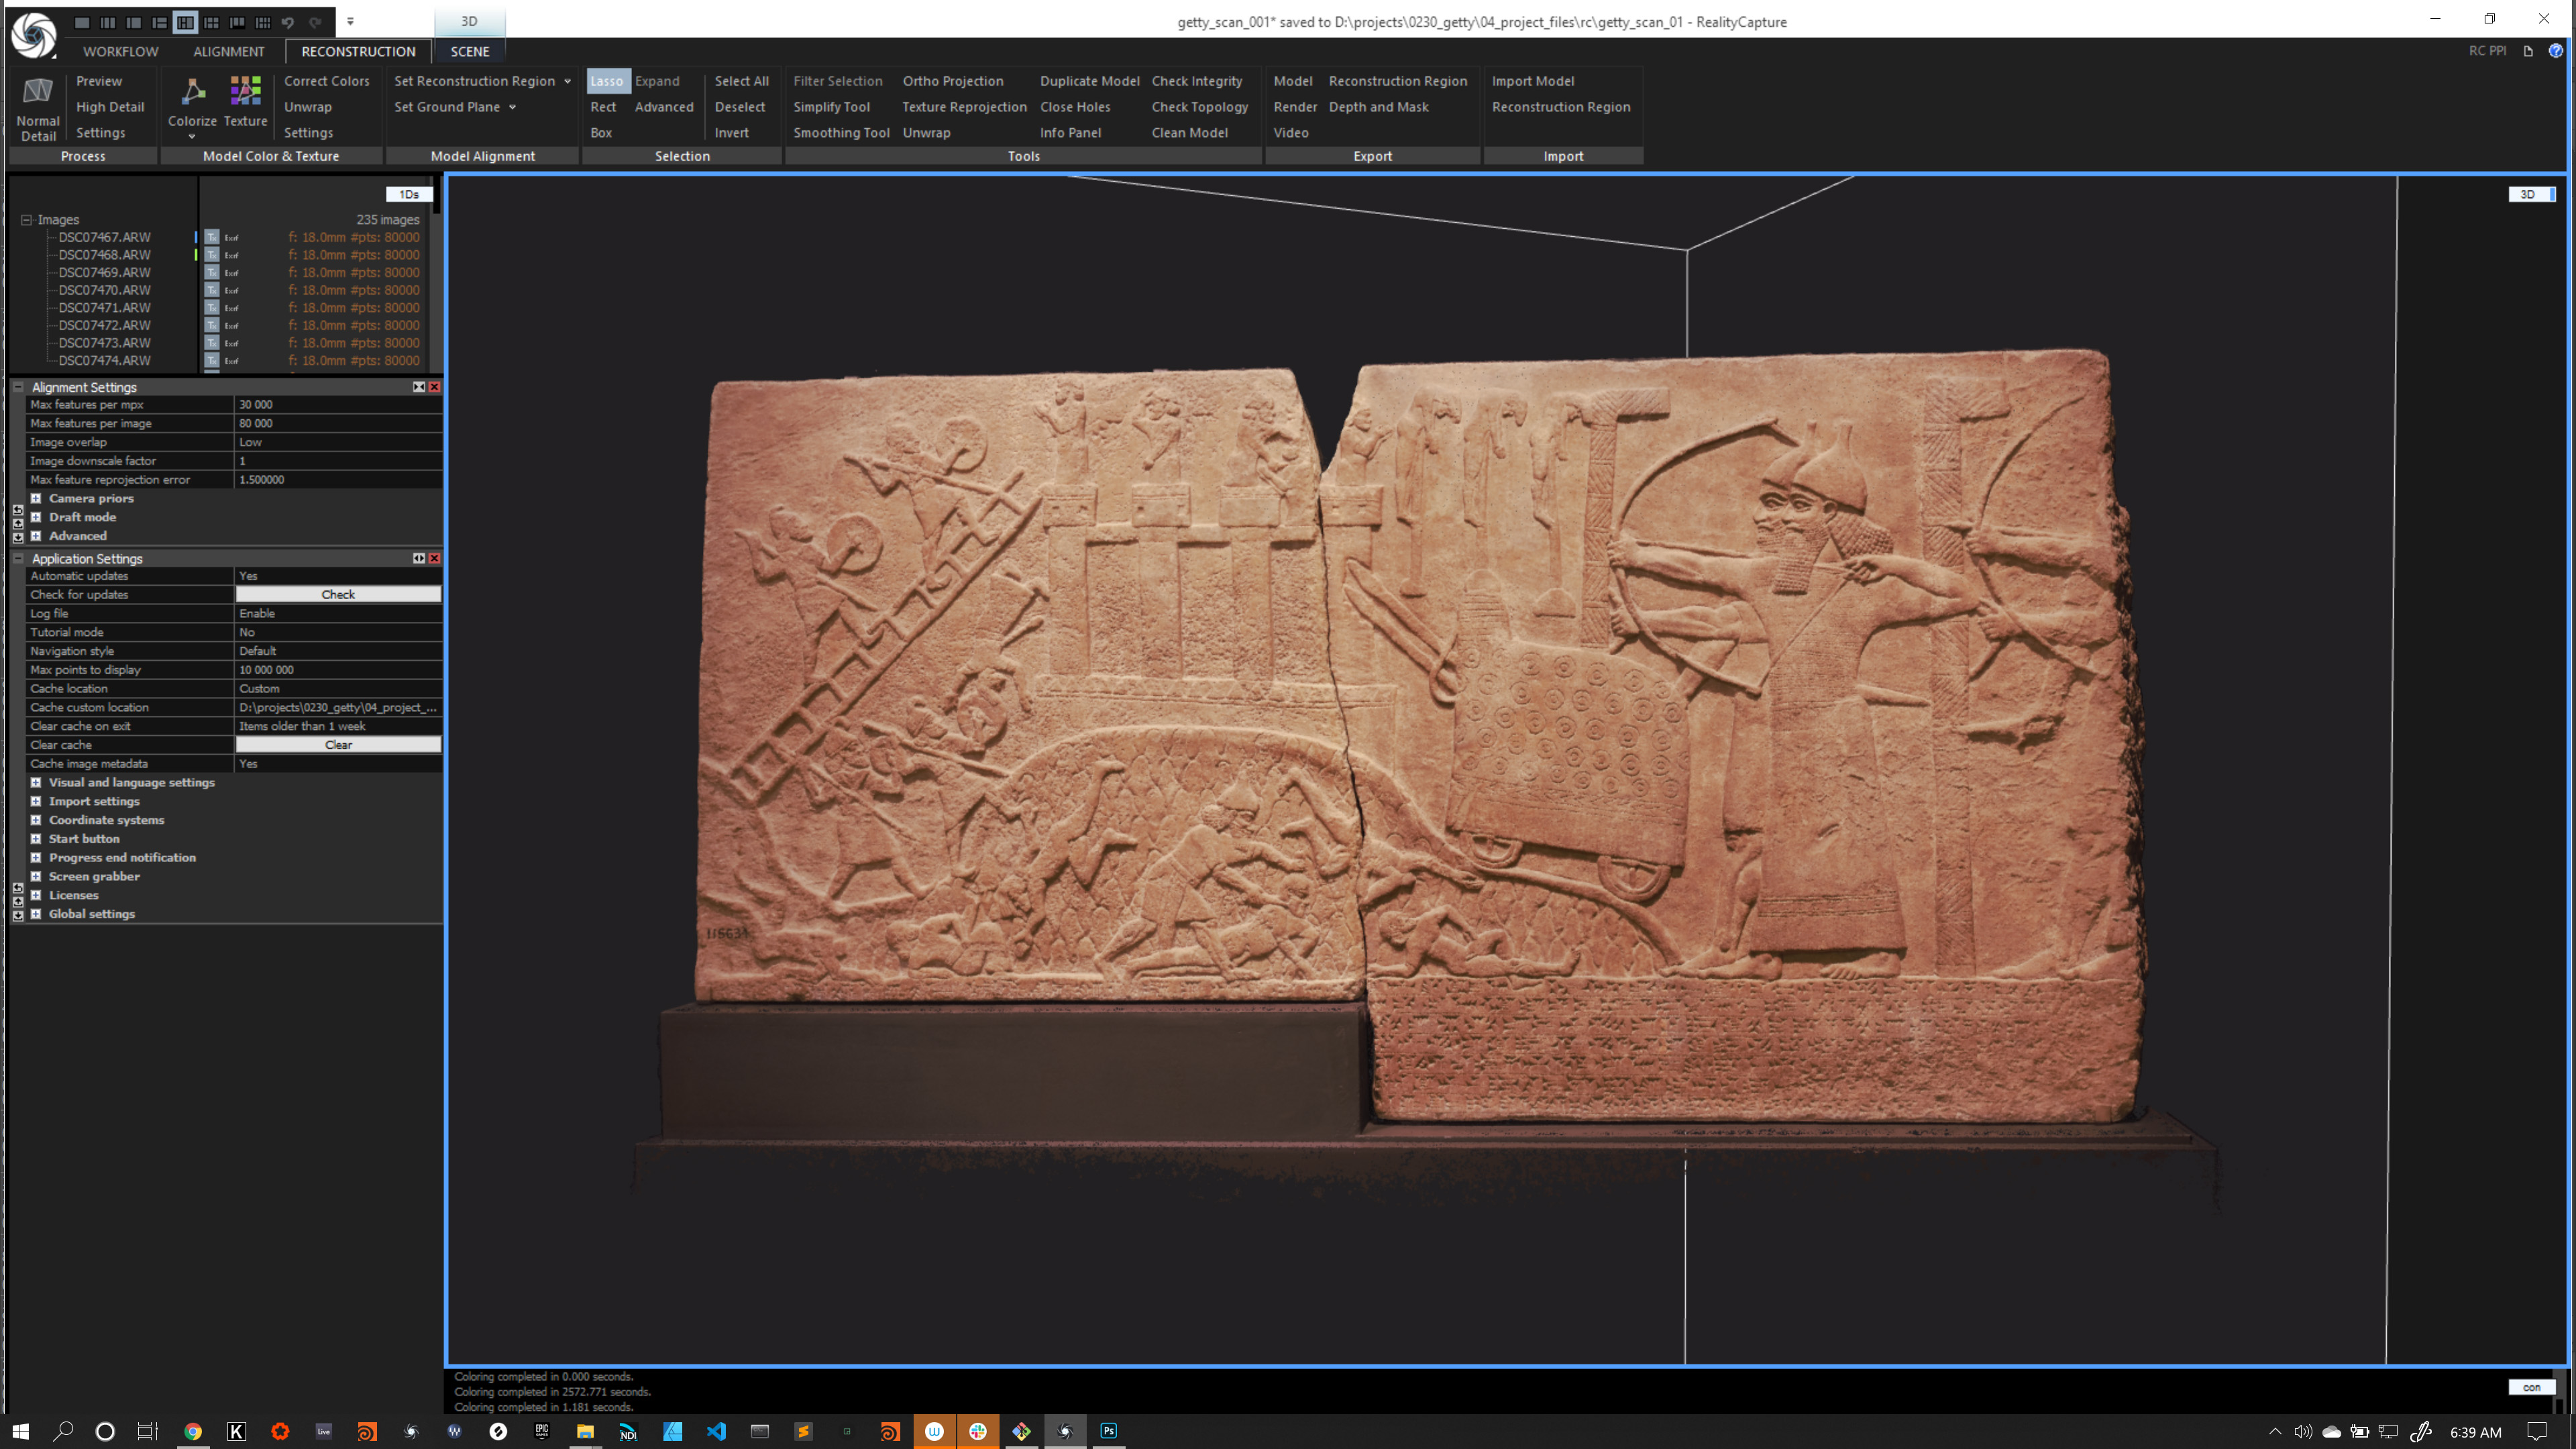
Task: Select DSC07470.ARW in the image list
Action: [x=104, y=290]
